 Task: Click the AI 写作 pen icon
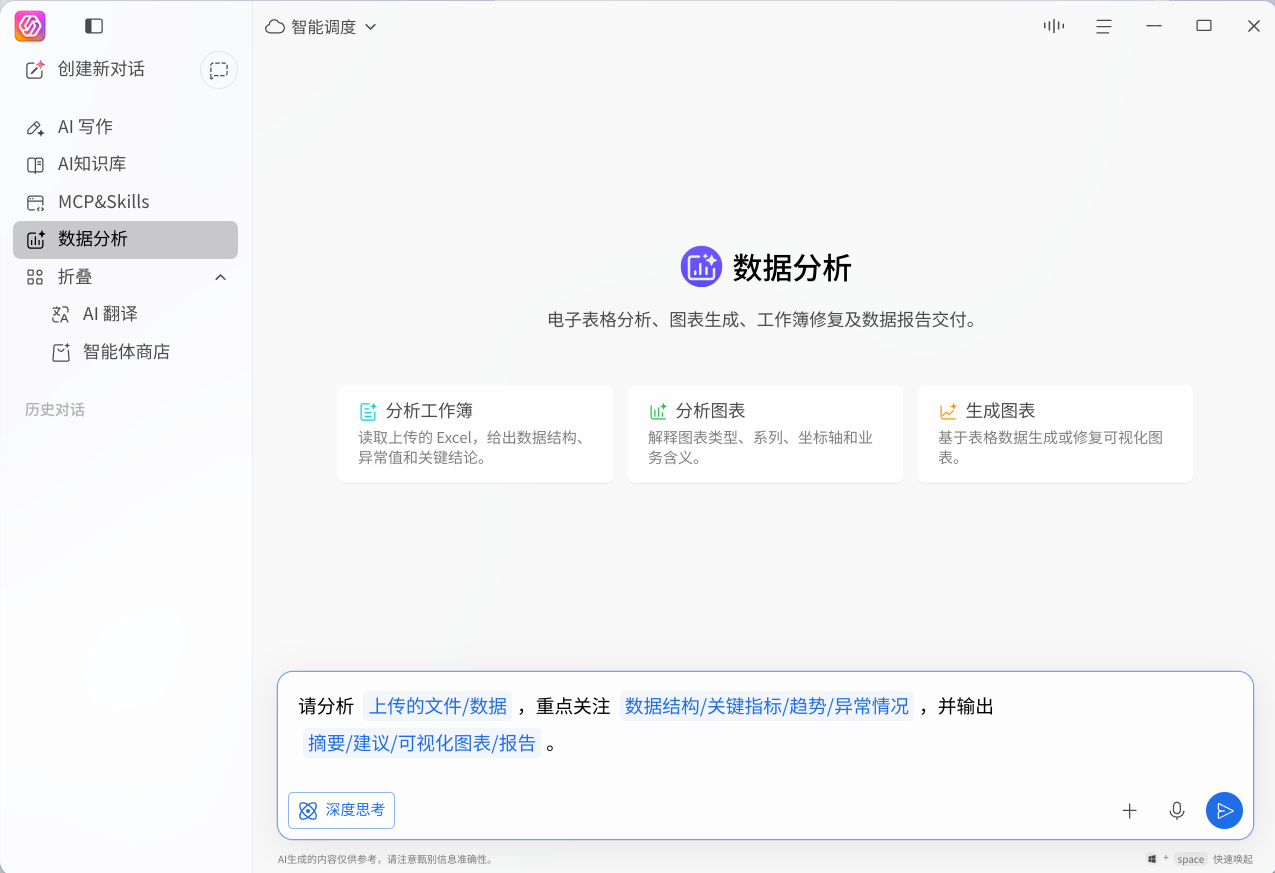(x=35, y=127)
